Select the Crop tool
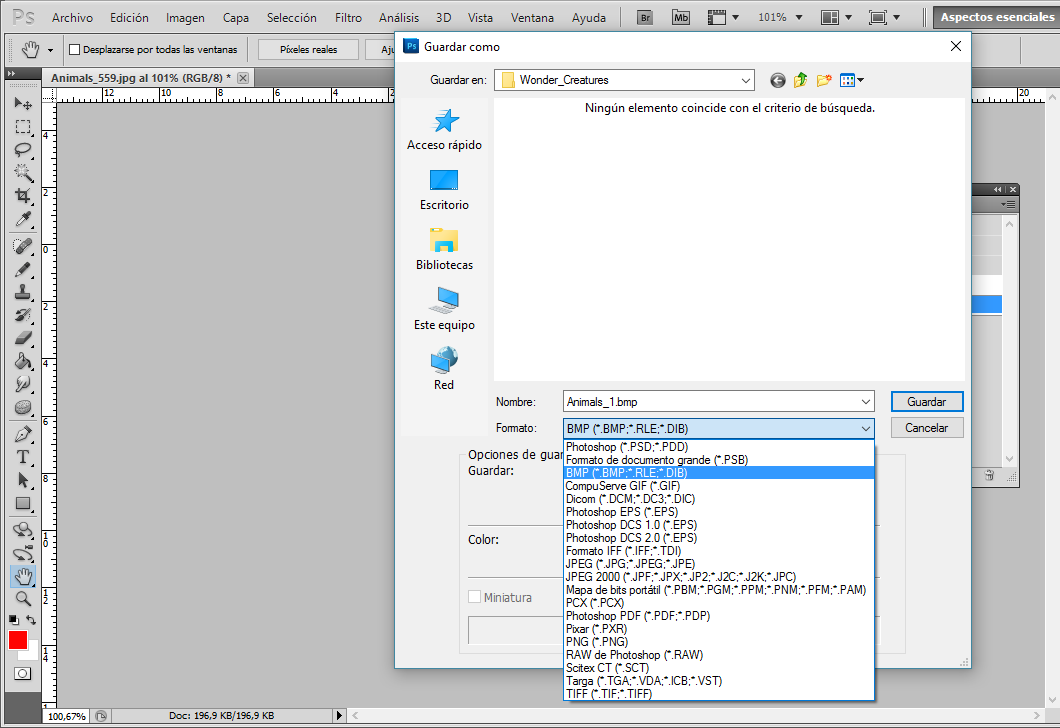The width and height of the screenshot is (1060, 728). point(23,196)
